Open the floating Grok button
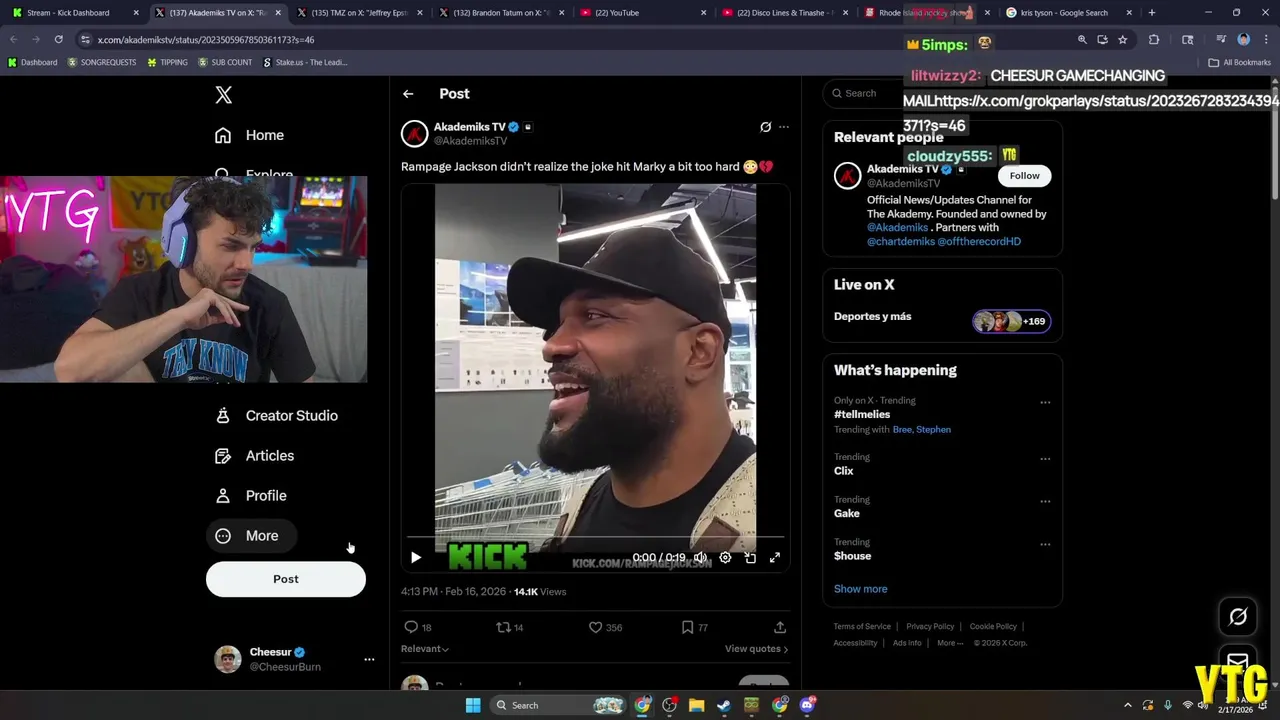The width and height of the screenshot is (1280, 720). [1238, 617]
